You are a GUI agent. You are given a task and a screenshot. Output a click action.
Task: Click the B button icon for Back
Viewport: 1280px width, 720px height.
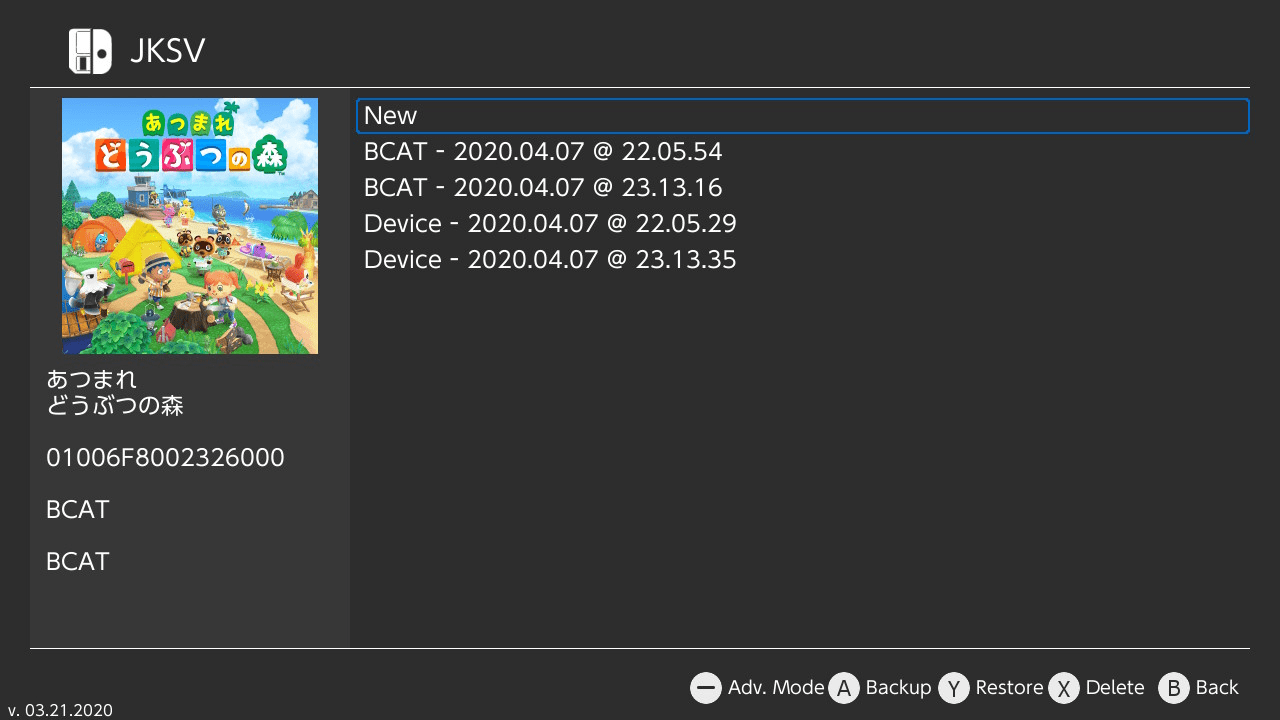(1174, 688)
